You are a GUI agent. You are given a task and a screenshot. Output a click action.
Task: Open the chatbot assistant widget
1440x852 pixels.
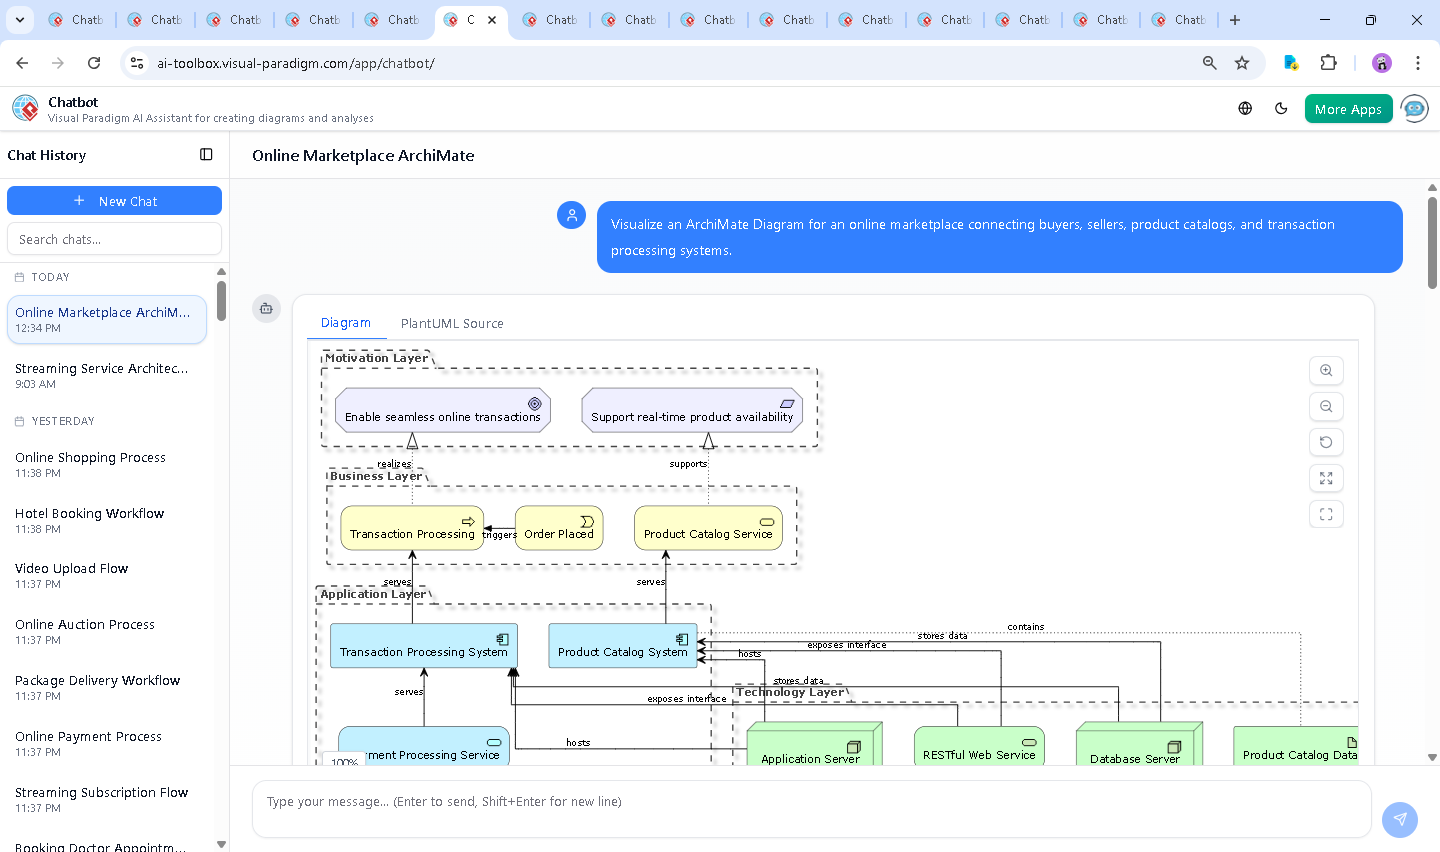click(1414, 108)
